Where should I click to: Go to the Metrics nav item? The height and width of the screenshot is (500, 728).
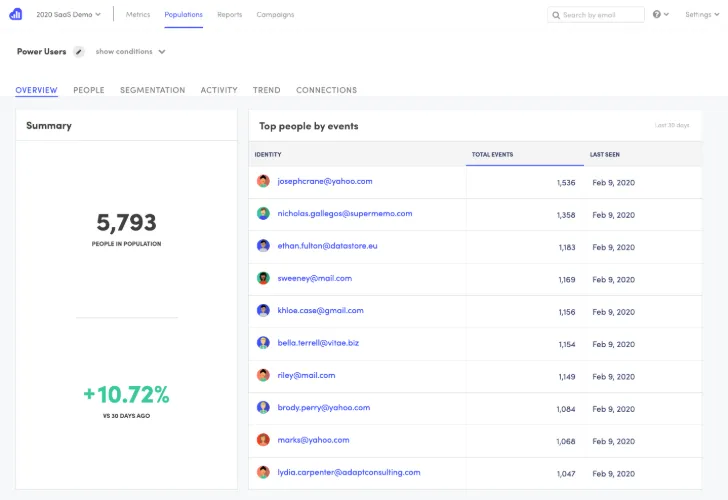138,15
